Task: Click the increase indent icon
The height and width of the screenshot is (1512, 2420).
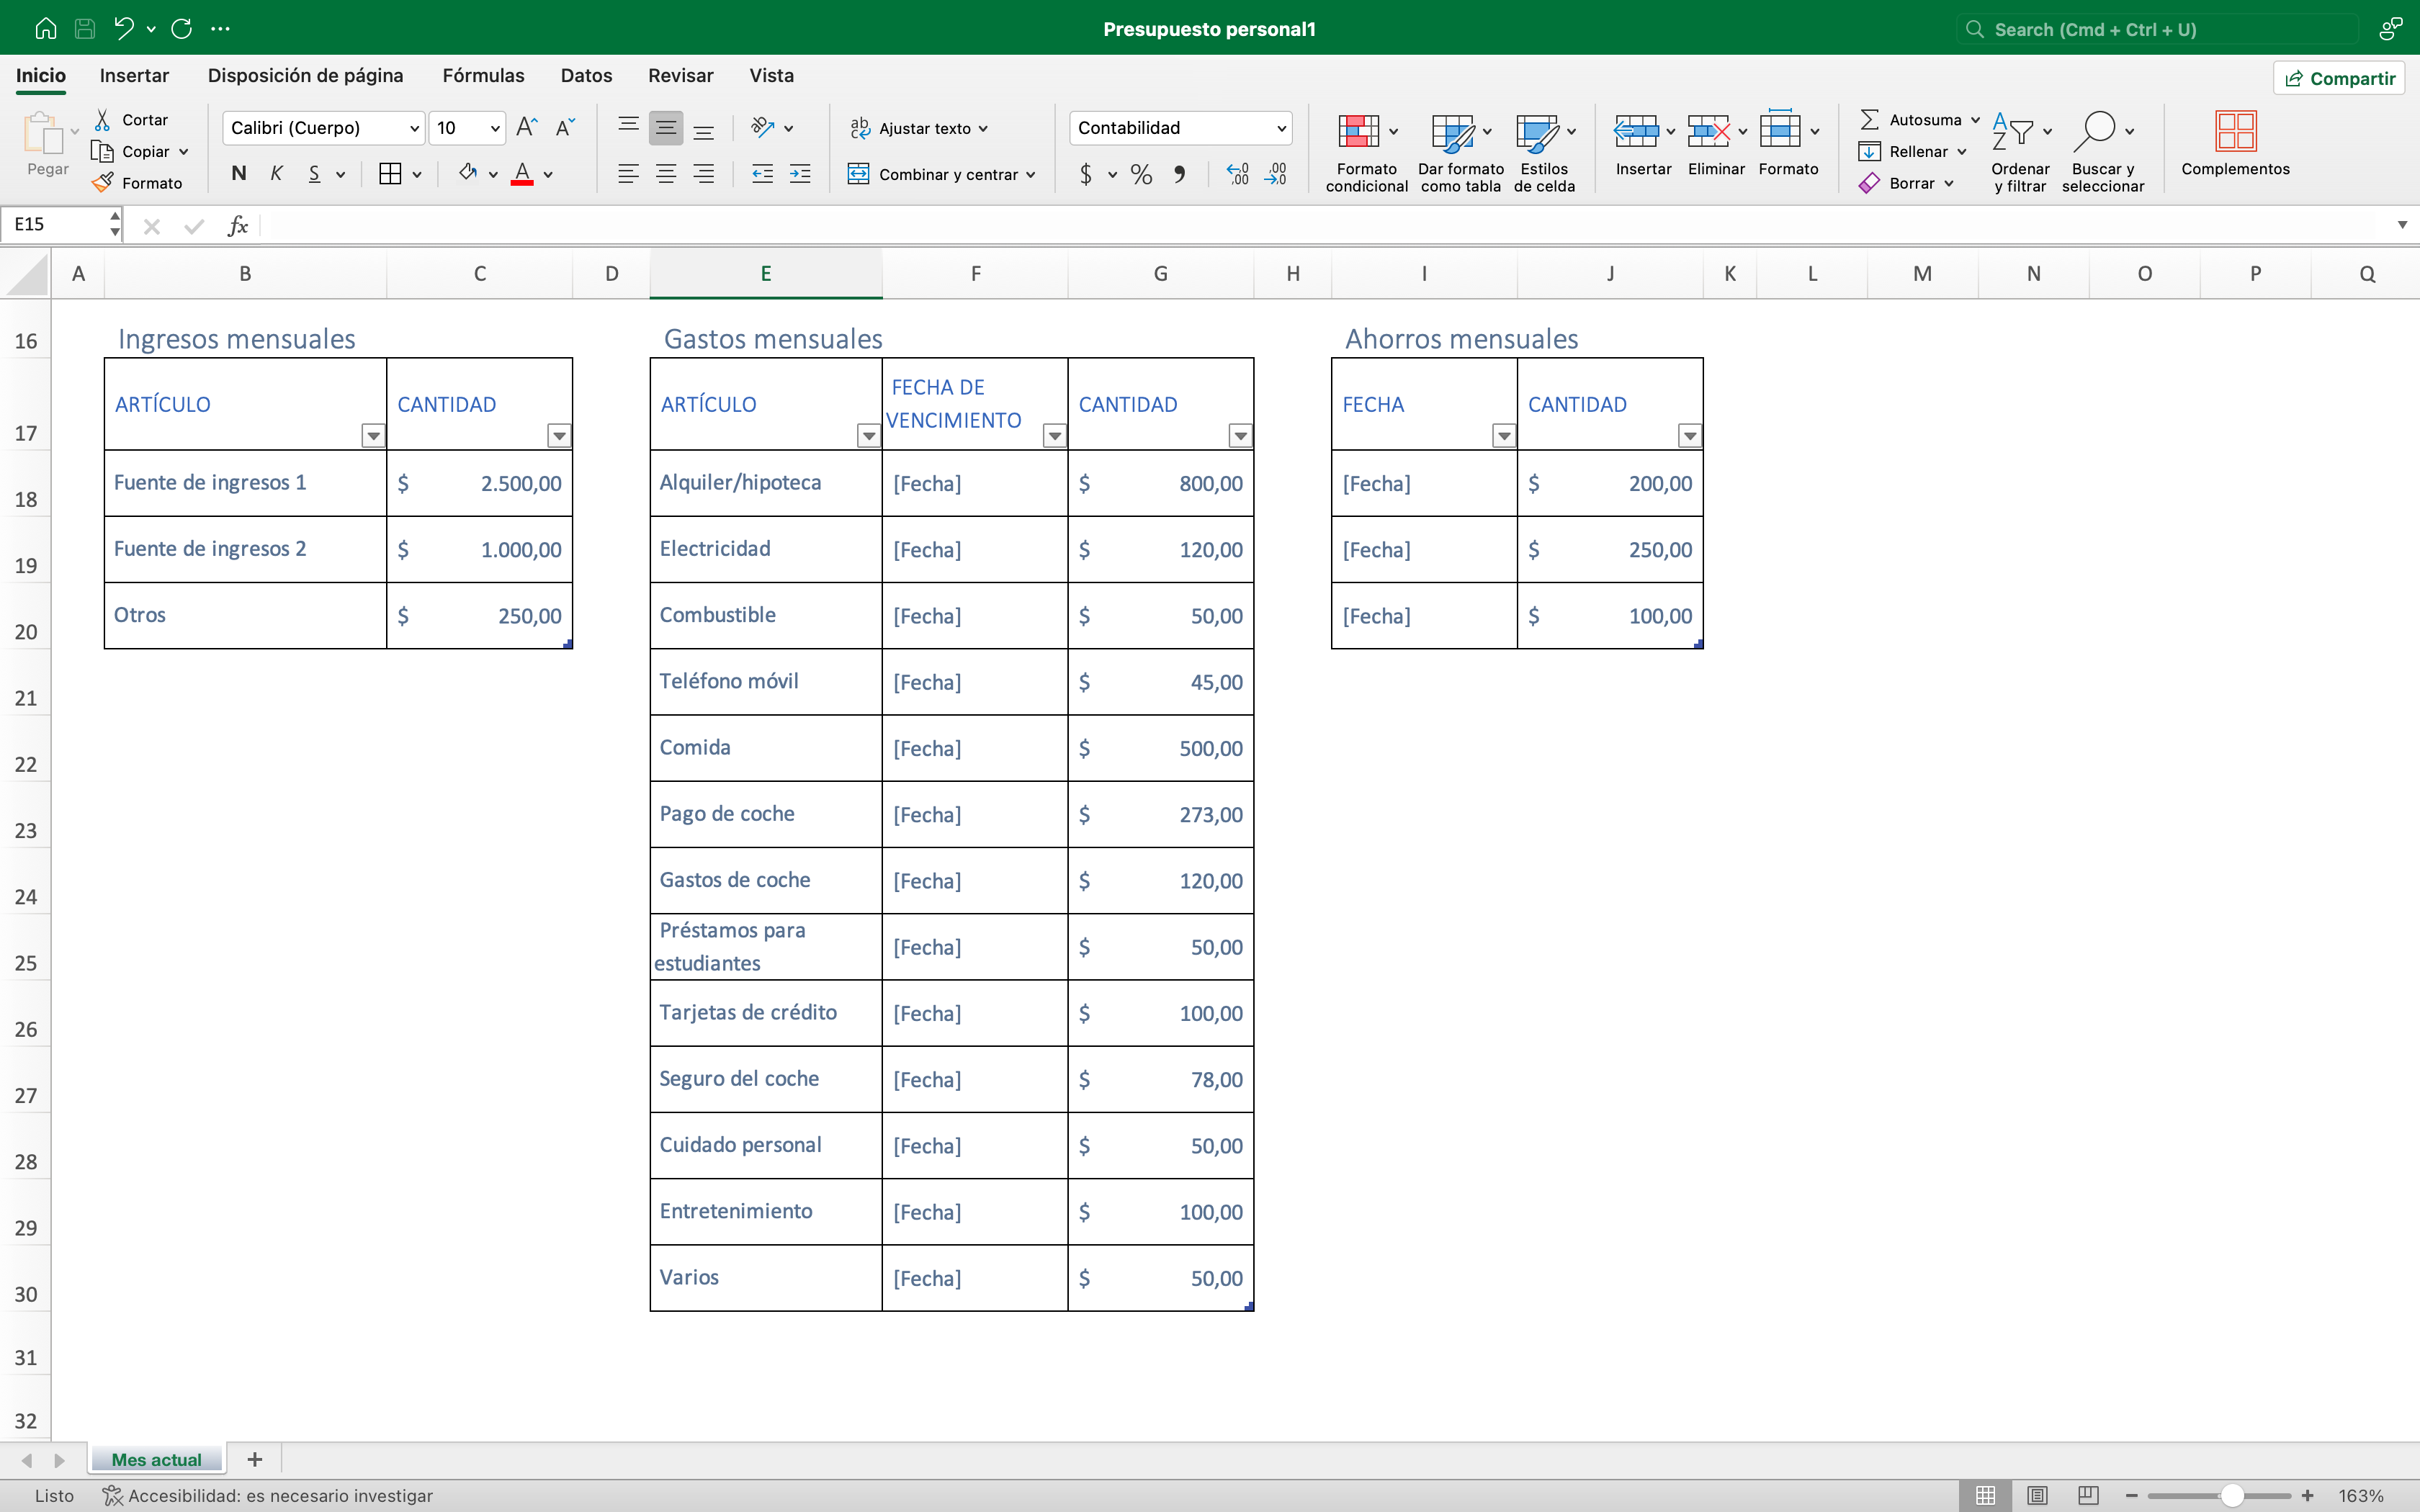Action: pos(800,174)
